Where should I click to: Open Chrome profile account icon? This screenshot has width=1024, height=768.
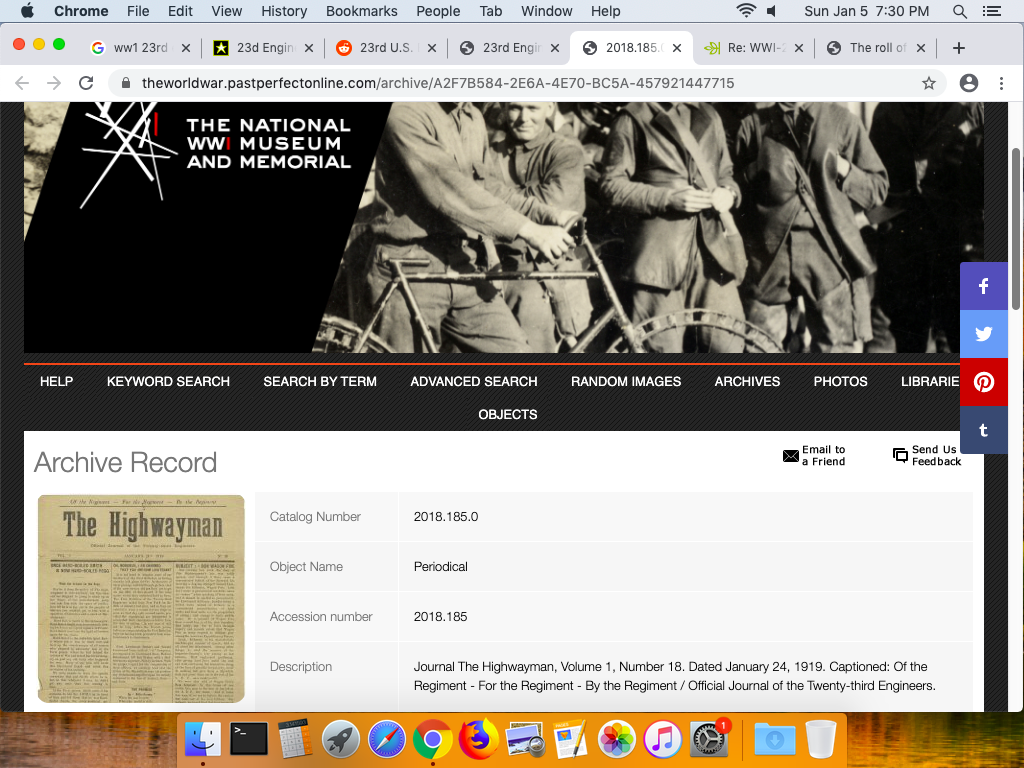(968, 83)
